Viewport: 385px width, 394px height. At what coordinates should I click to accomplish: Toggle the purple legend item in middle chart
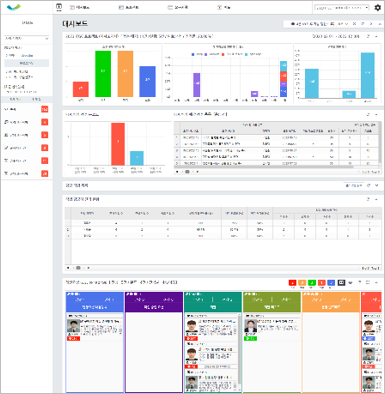[212, 54]
